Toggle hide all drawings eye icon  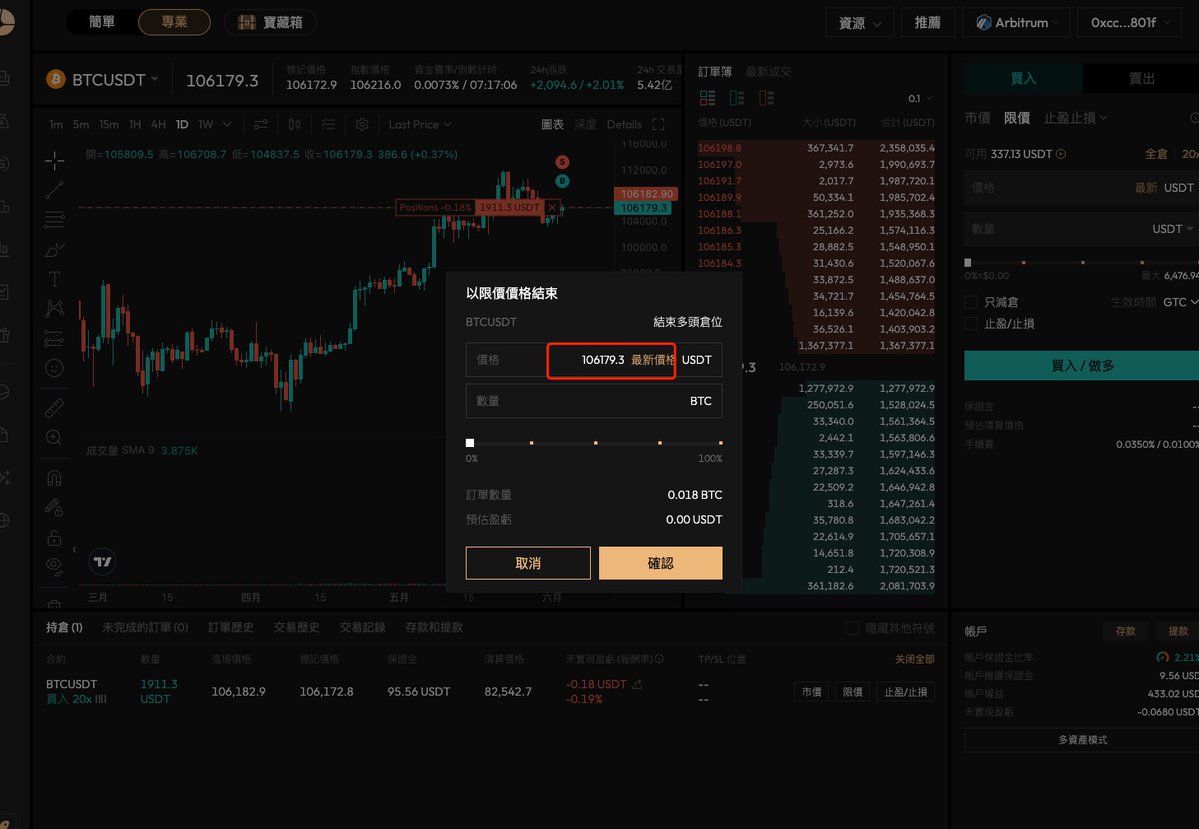coord(54,565)
